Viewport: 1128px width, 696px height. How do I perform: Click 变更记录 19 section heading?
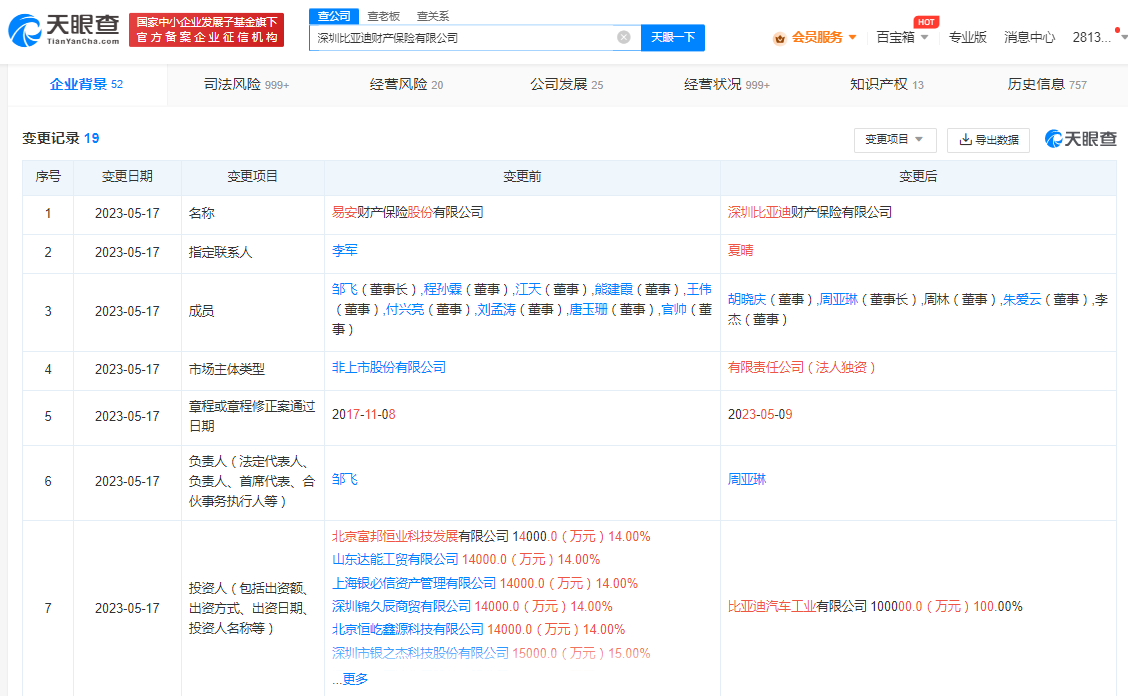pos(60,138)
